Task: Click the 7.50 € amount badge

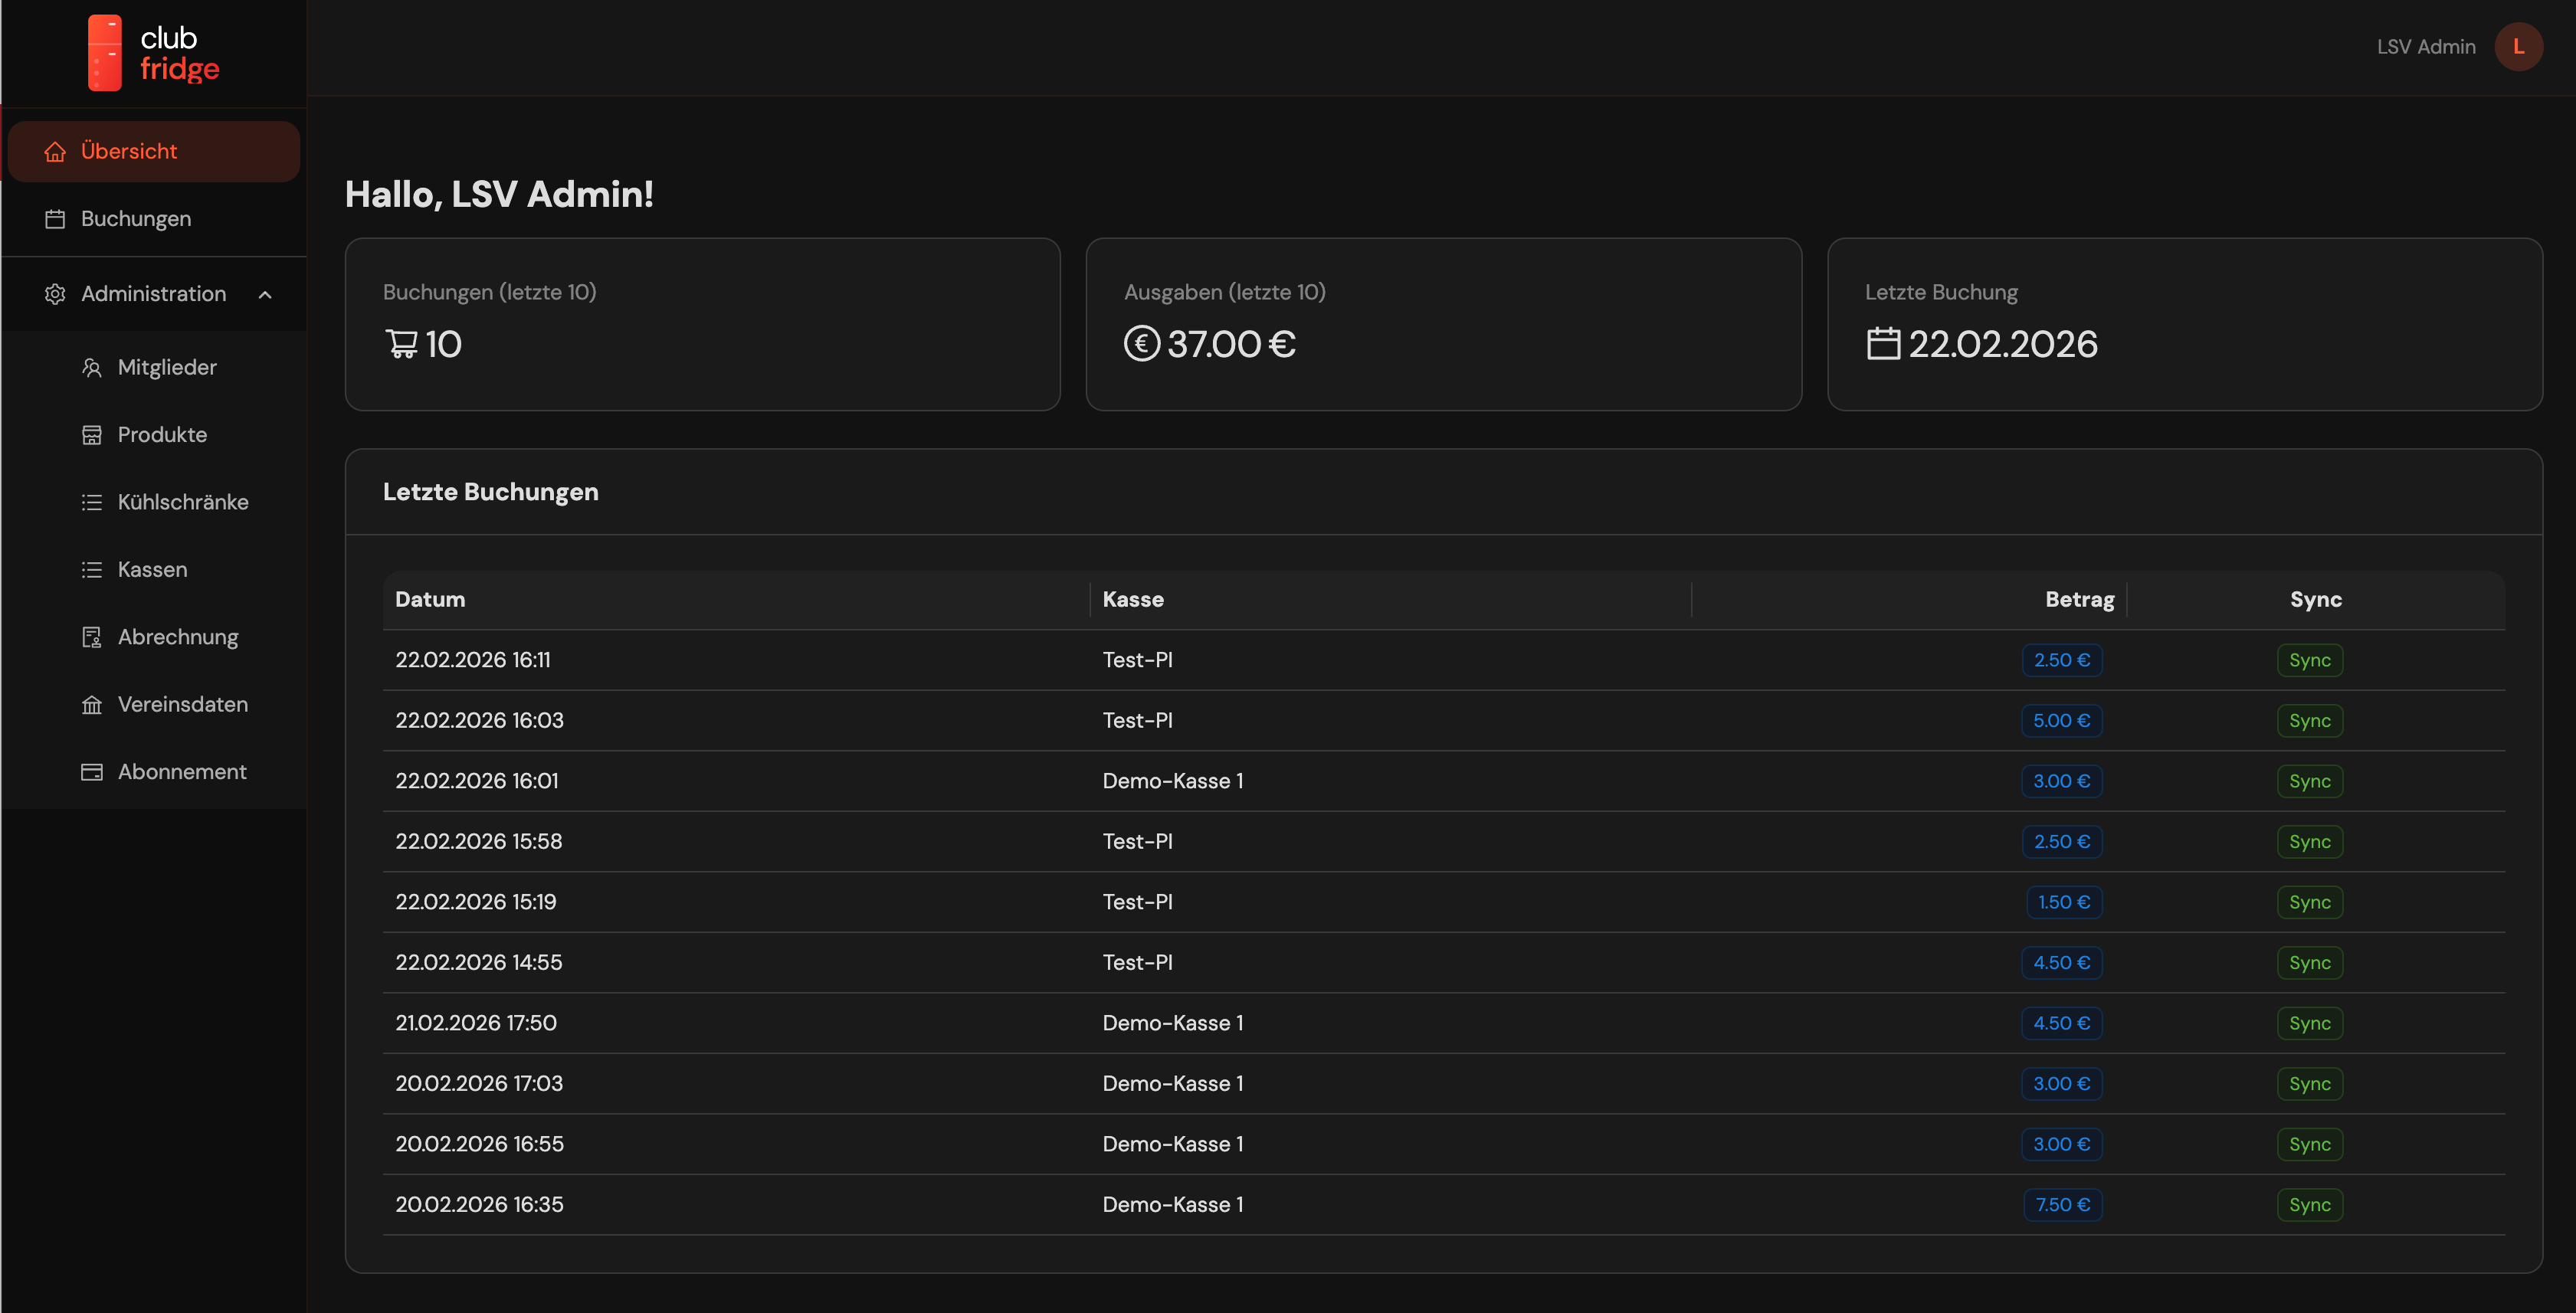Action: pyautogui.click(x=2062, y=1205)
